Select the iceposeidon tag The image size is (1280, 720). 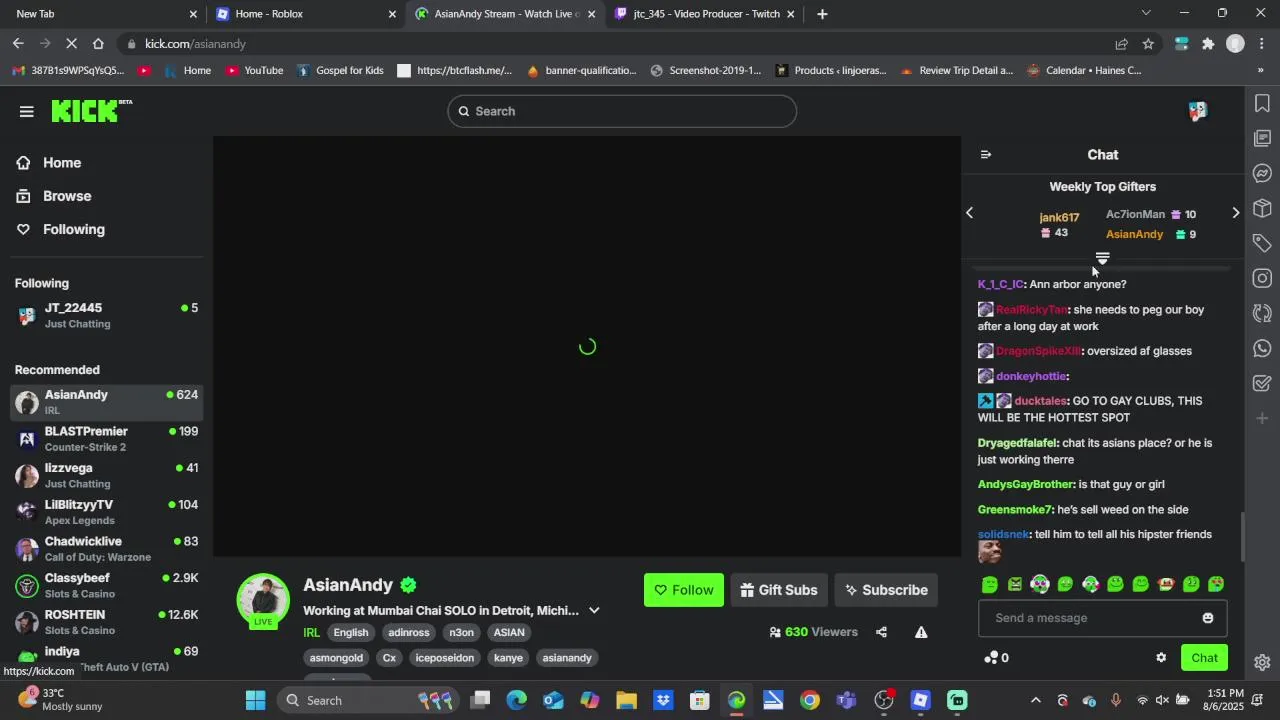(x=445, y=658)
